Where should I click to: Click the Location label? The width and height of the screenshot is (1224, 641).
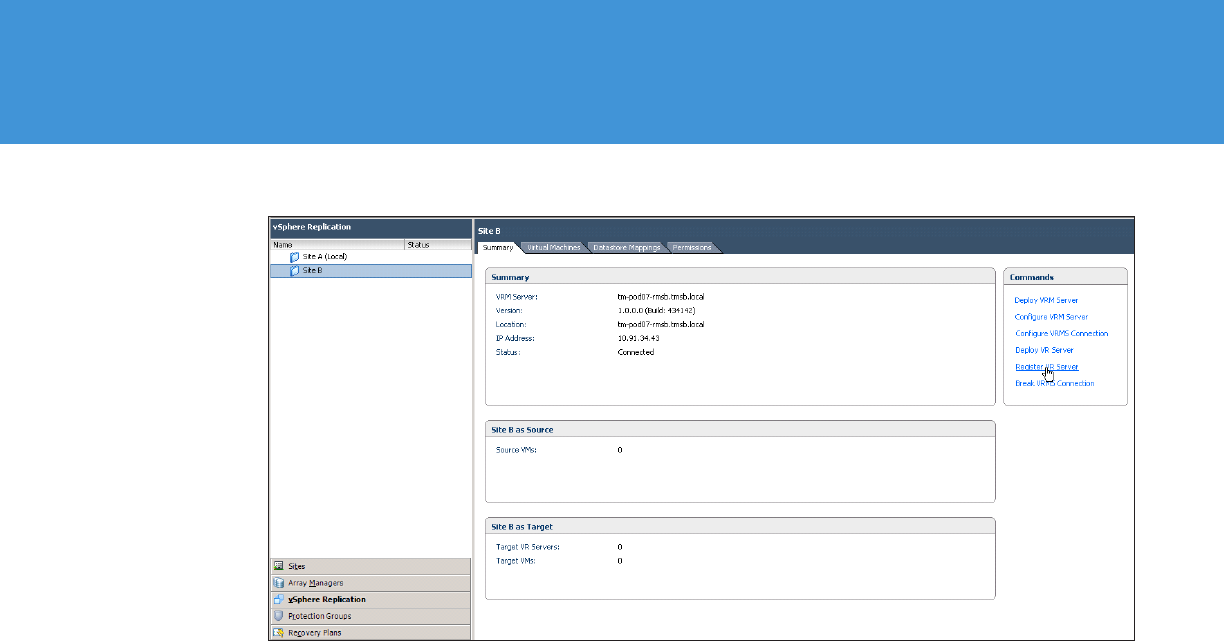[510, 325]
